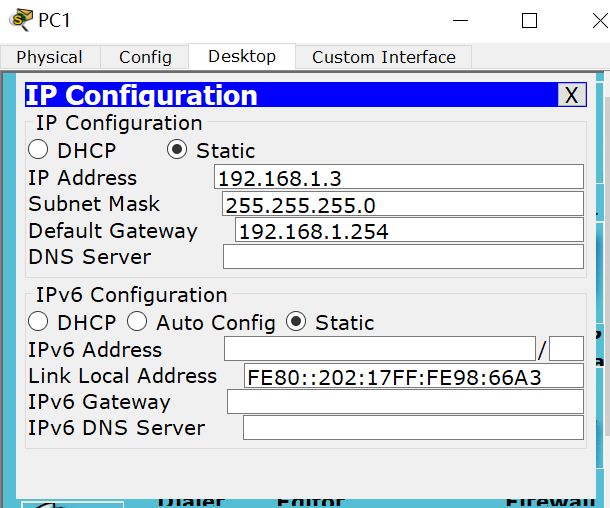
Task: Focus the IPv6 DNS Server field
Action: pyautogui.click(x=414, y=428)
